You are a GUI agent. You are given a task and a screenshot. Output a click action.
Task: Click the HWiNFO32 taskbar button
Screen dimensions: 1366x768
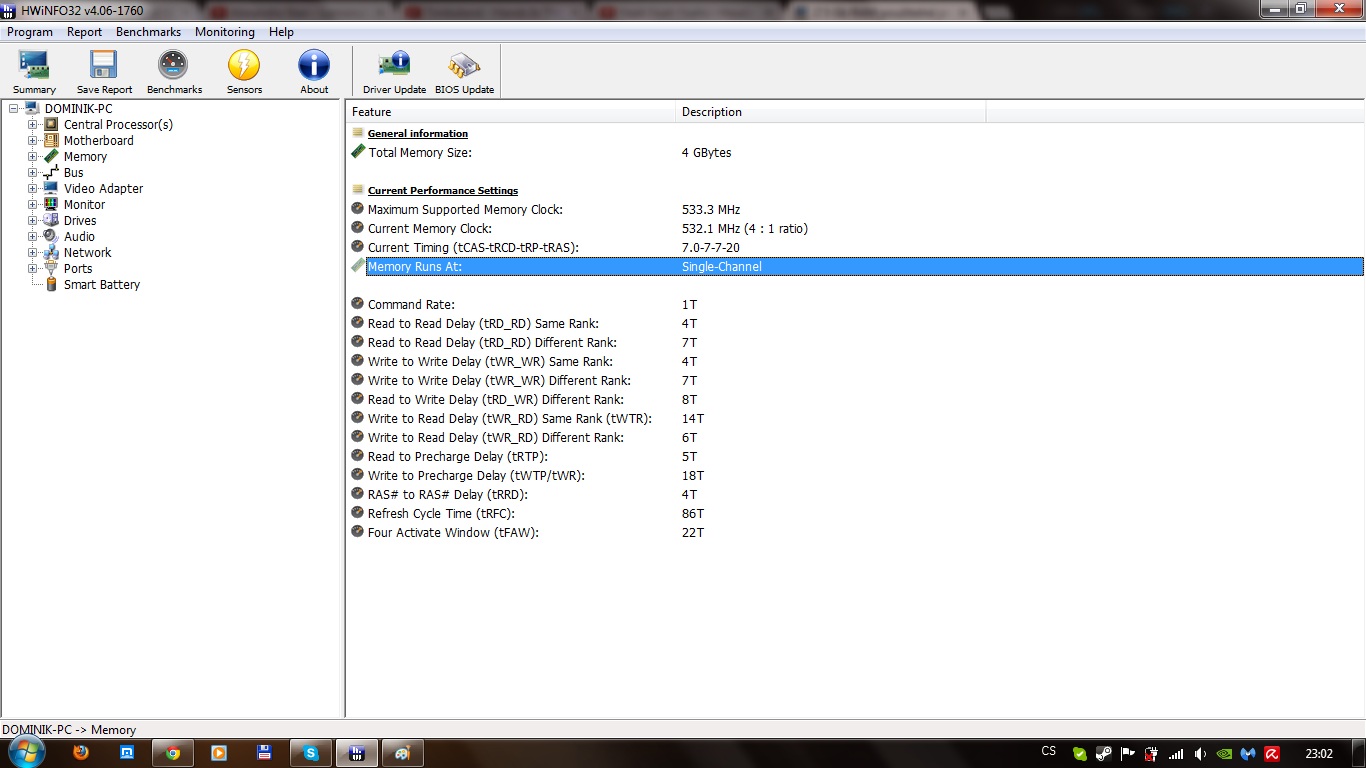point(357,753)
